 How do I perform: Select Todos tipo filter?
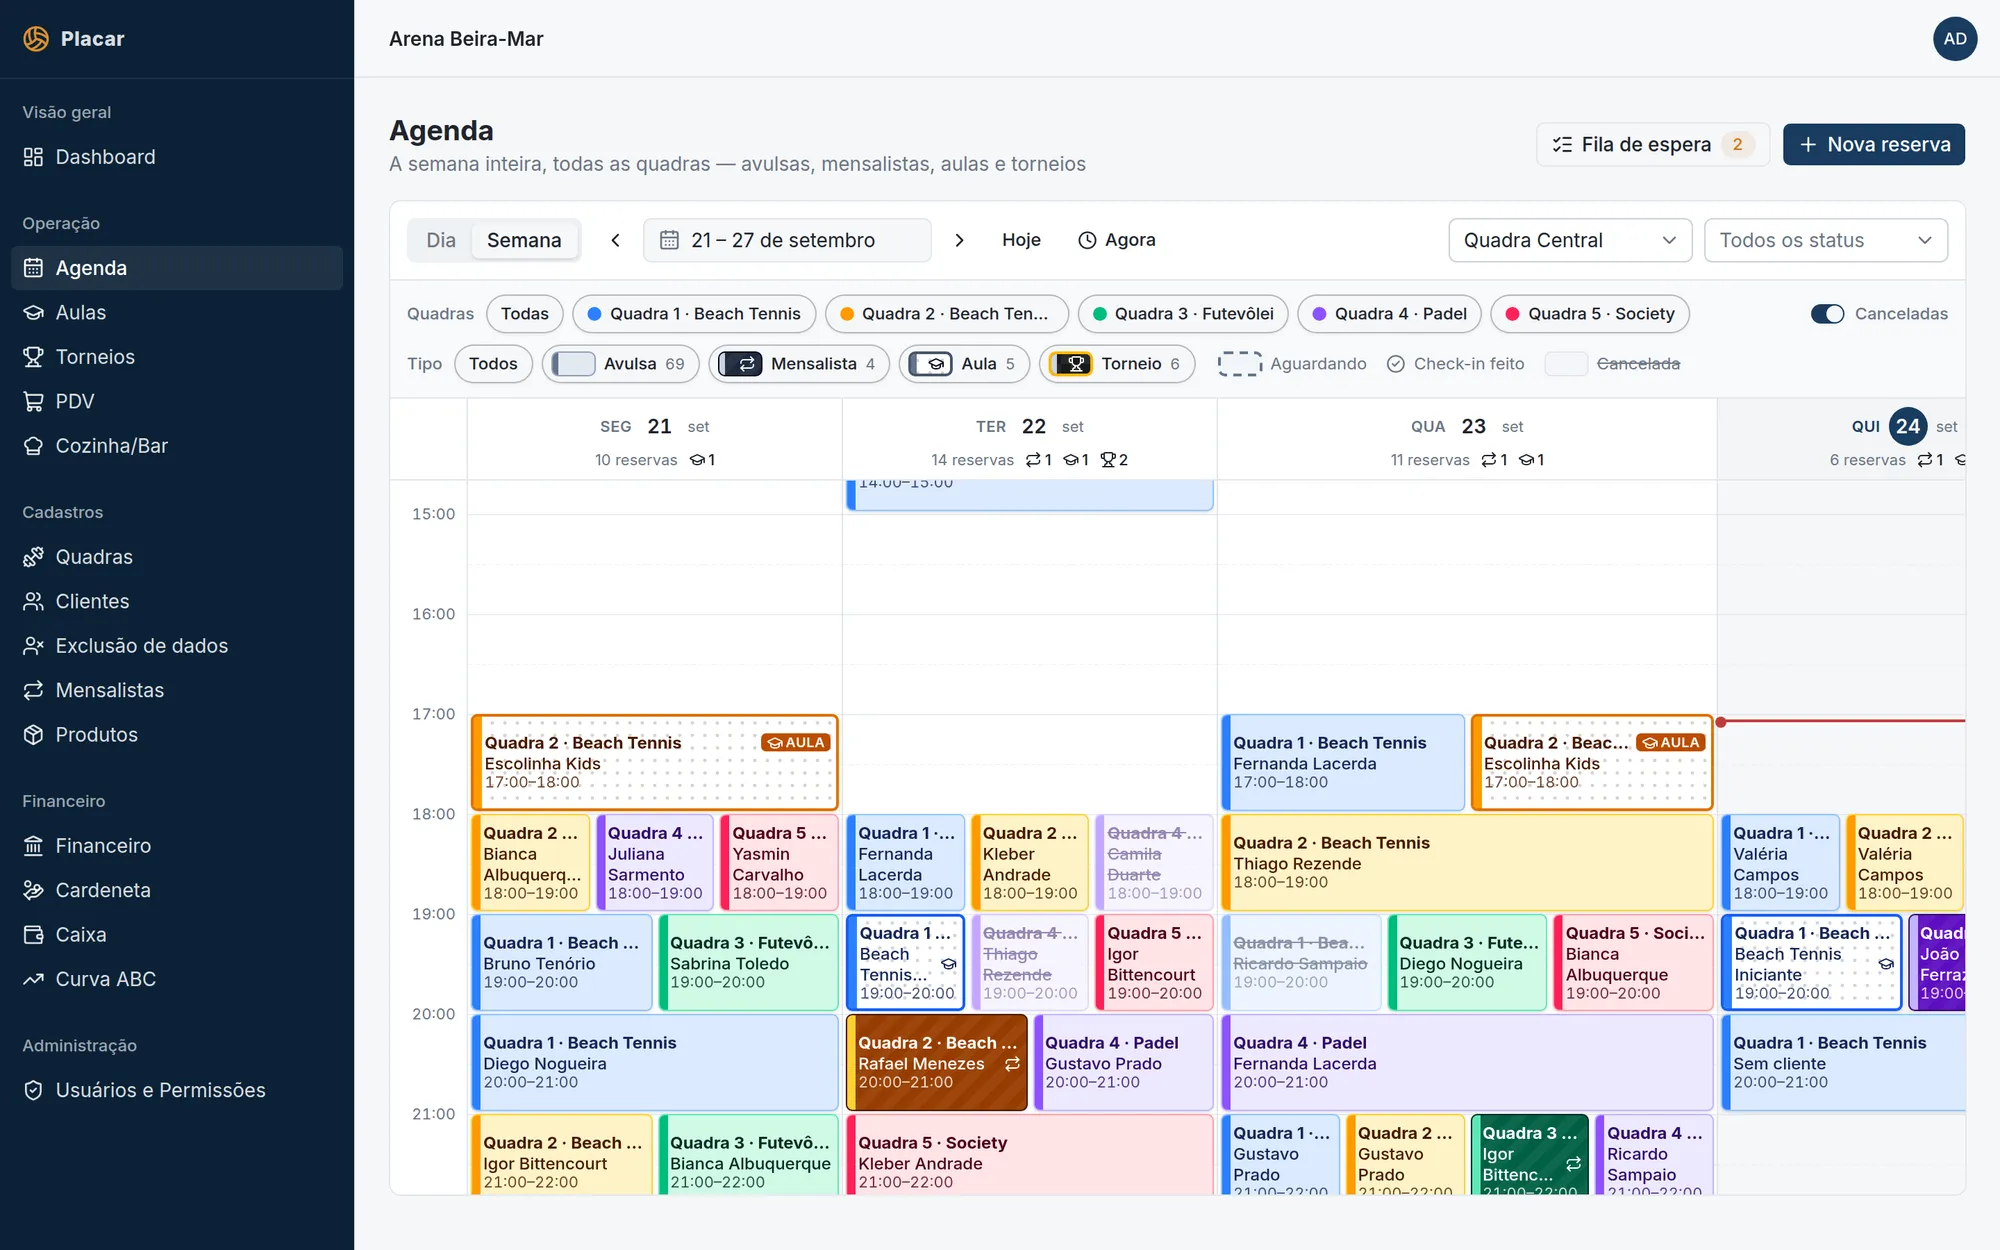tap(493, 364)
